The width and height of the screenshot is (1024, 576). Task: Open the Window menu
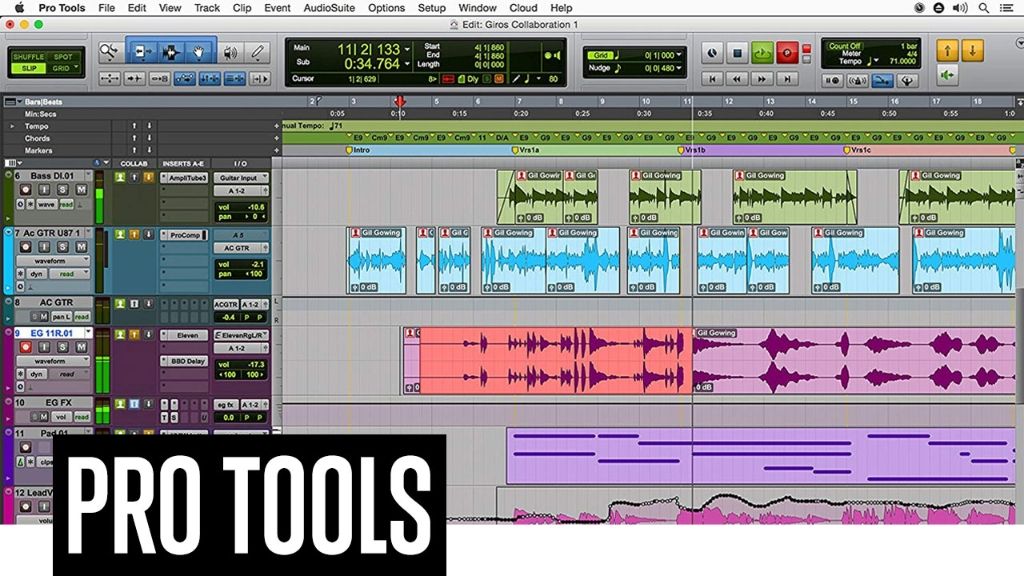pos(477,8)
